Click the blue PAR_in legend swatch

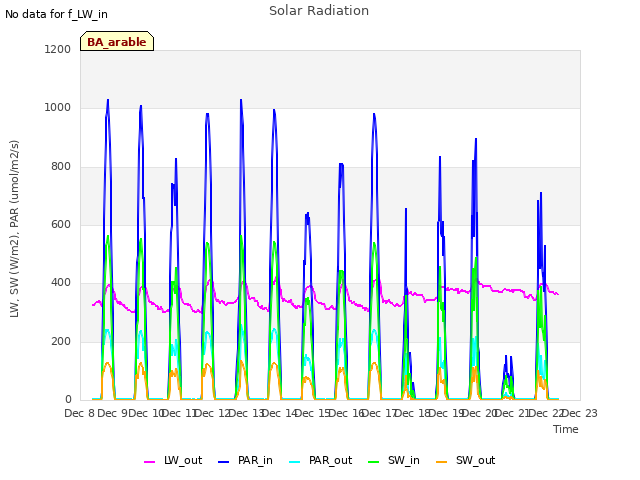[x=224, y=462]
